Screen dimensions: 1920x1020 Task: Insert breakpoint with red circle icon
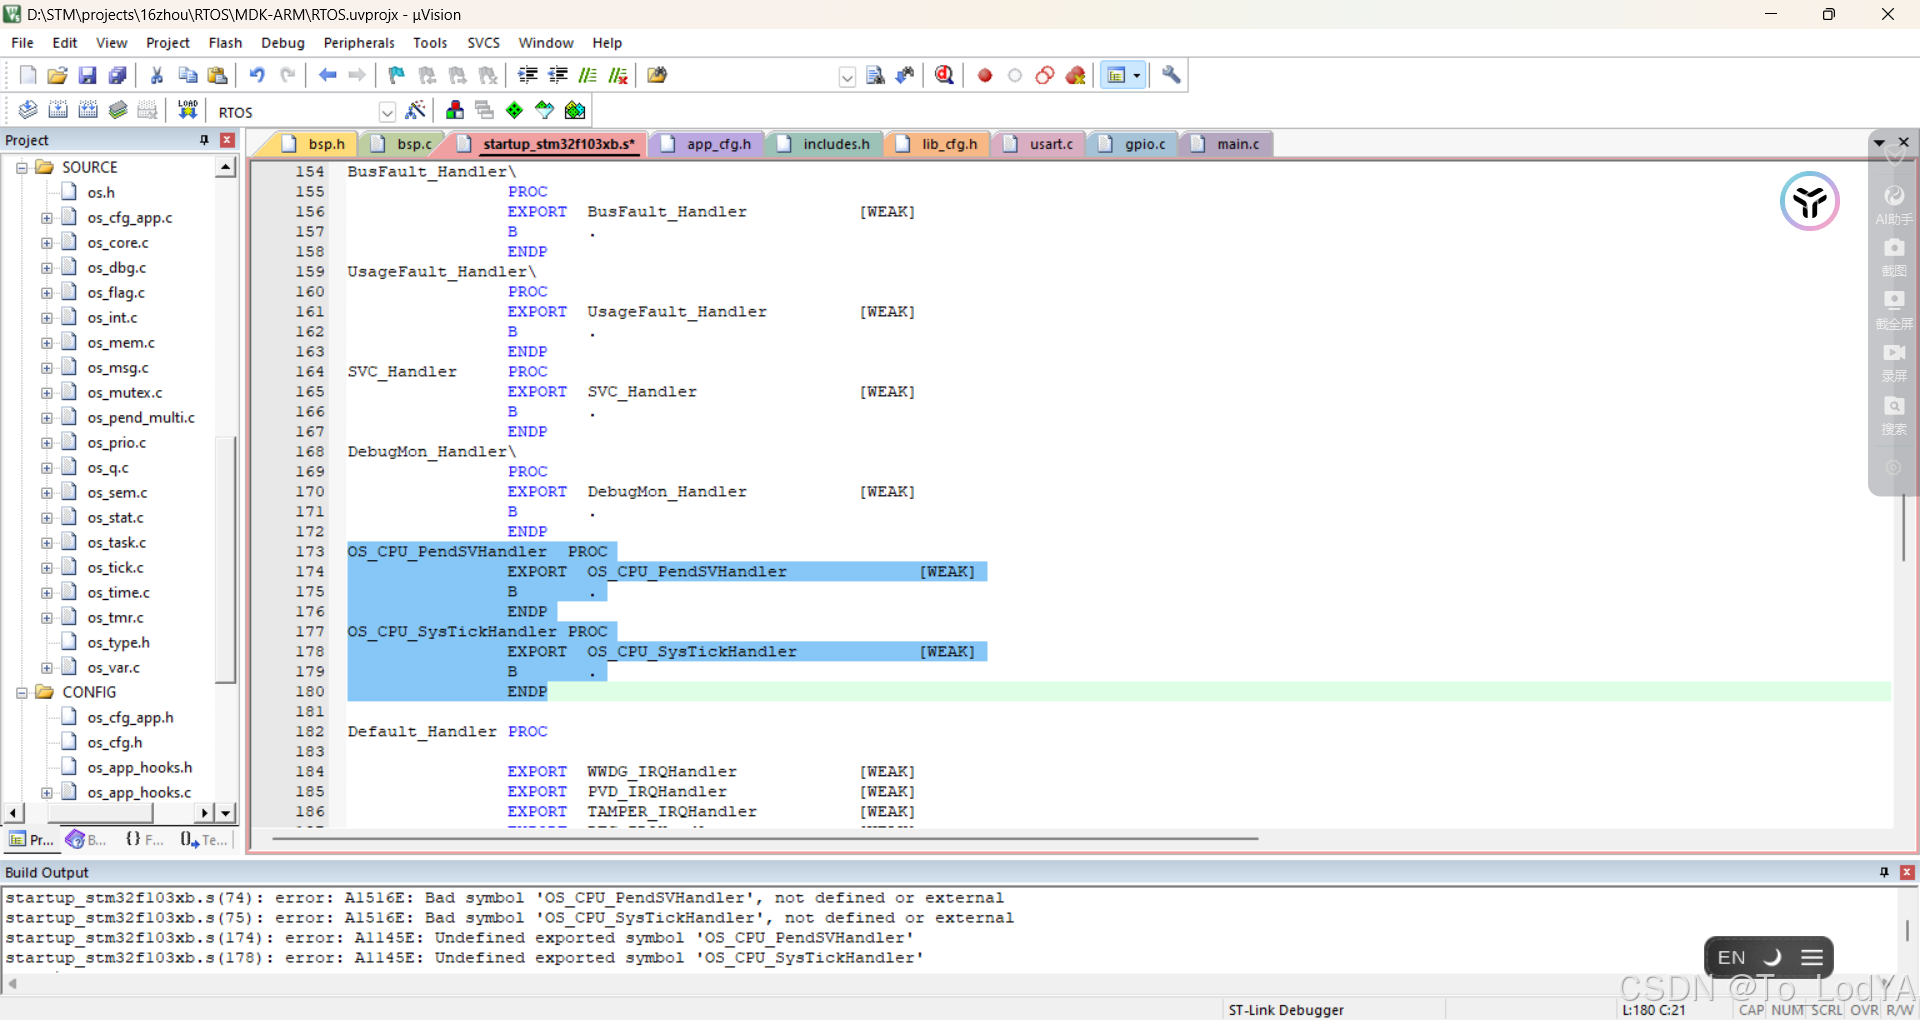pos(985,75)
